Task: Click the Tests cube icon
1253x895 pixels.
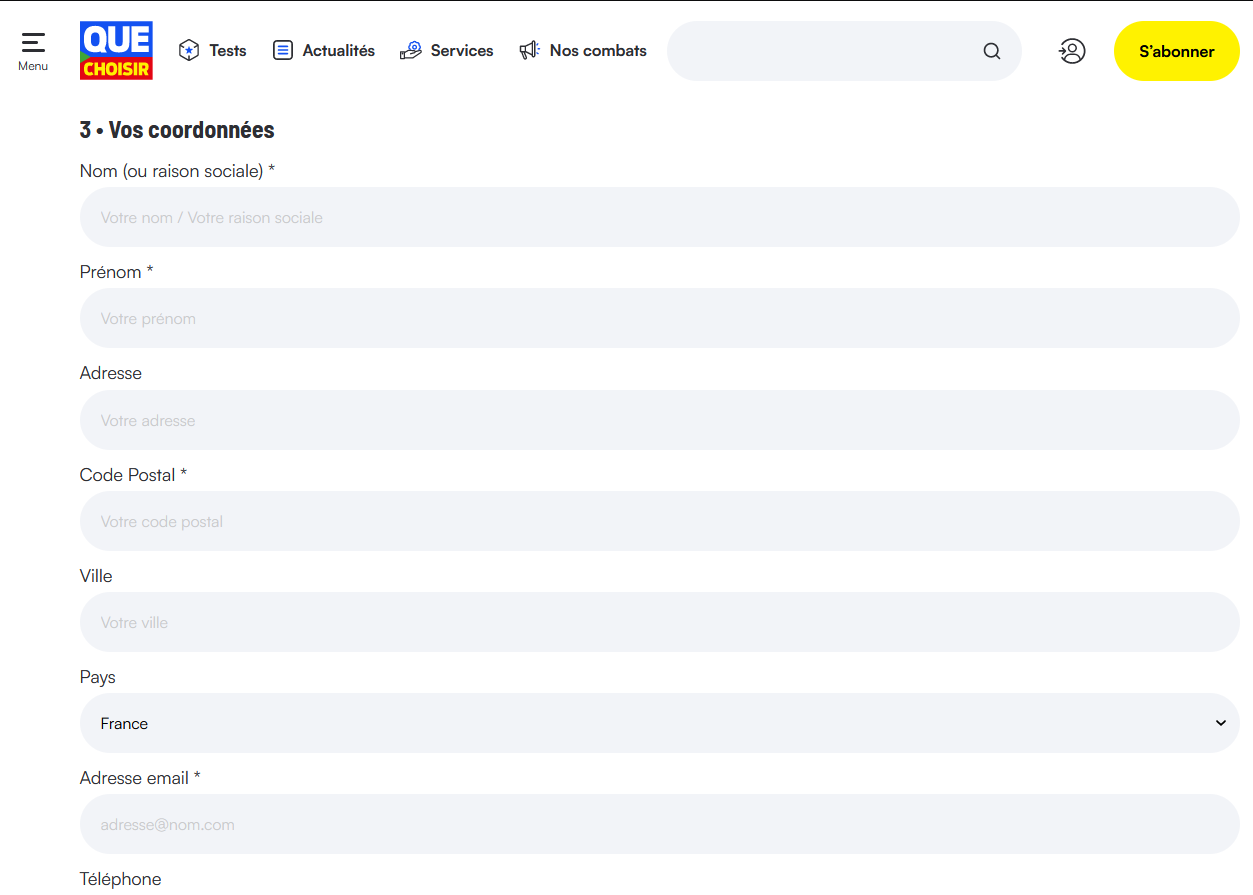Action: (x=189, y=50)
